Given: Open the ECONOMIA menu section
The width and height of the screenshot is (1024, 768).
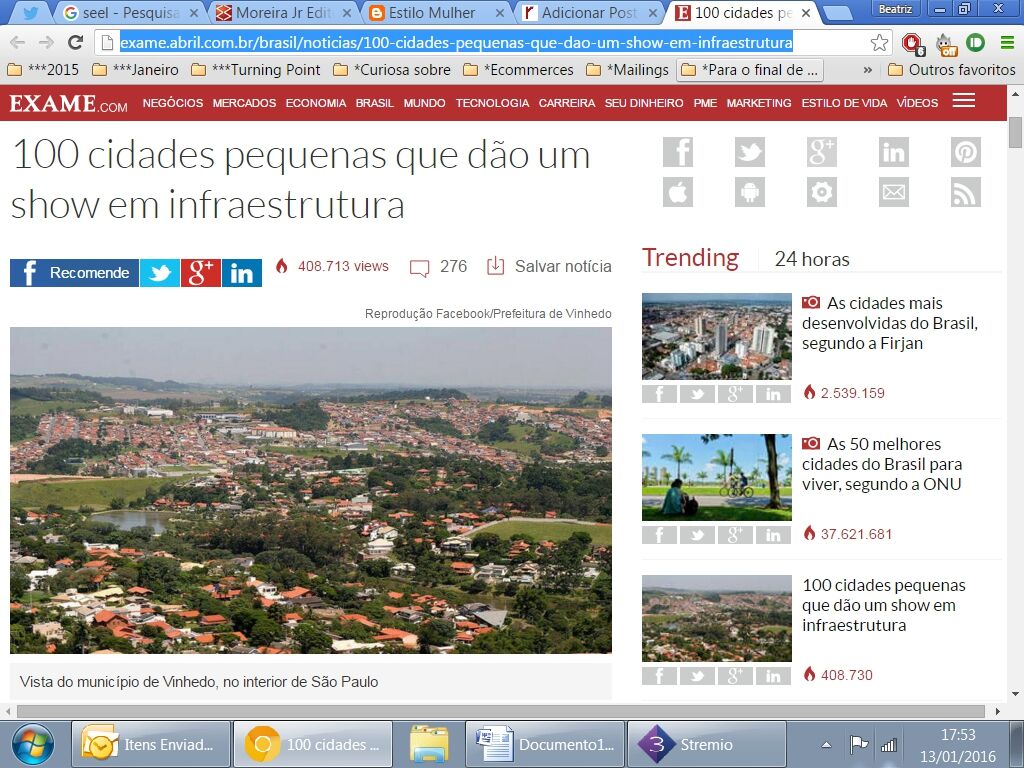Looking at the screenshot, I should tap(315, 103).
